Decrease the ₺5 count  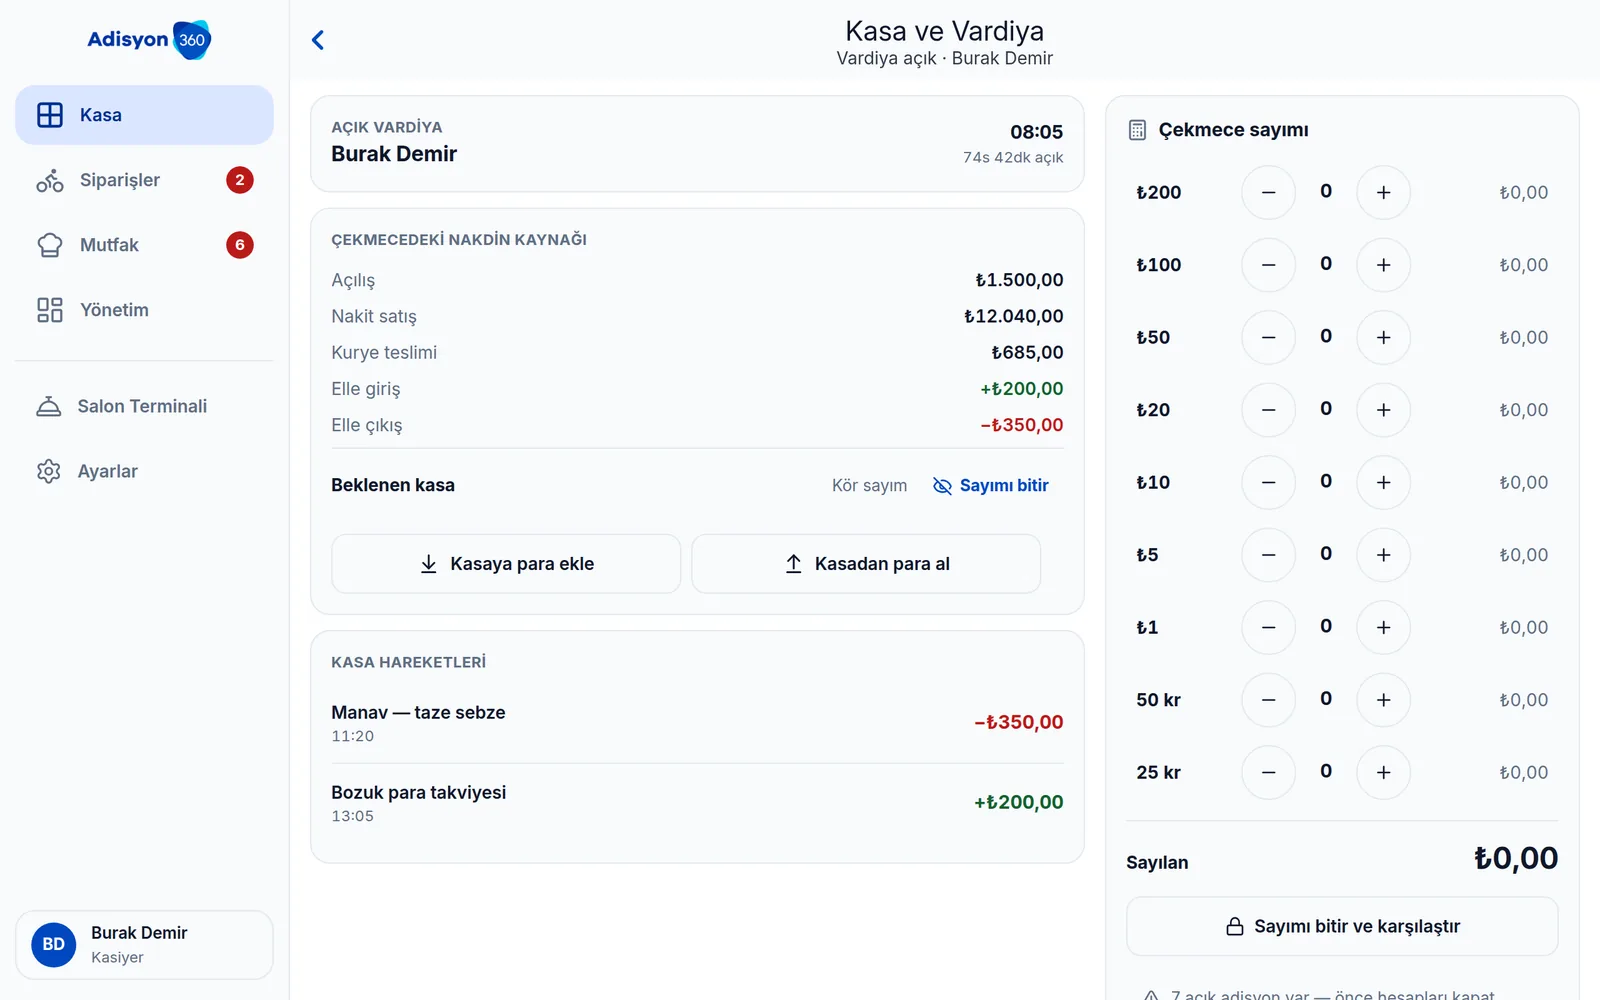[1269, 555]
